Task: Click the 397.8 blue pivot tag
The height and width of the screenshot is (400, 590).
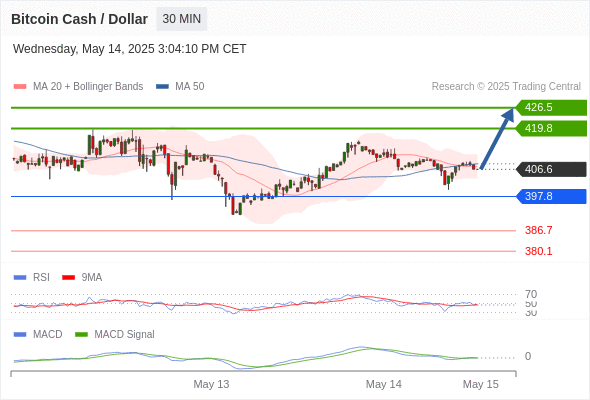Action: 551,196
